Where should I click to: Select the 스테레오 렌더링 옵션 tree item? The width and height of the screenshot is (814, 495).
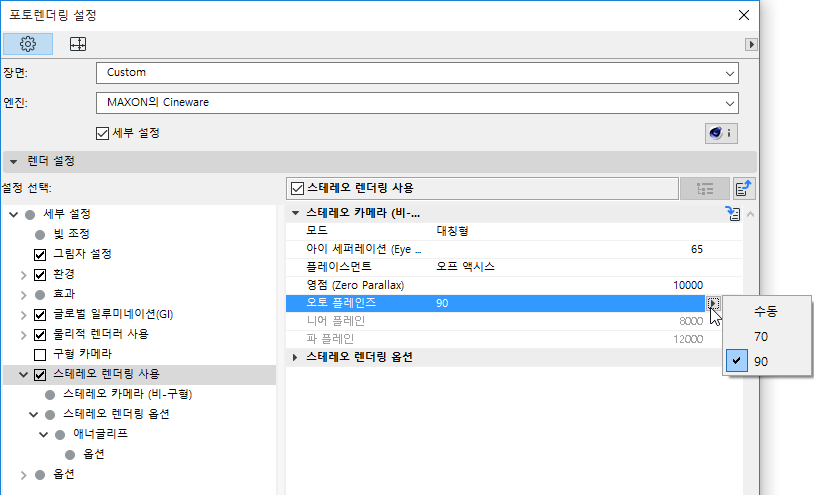(x=116, y=414)
